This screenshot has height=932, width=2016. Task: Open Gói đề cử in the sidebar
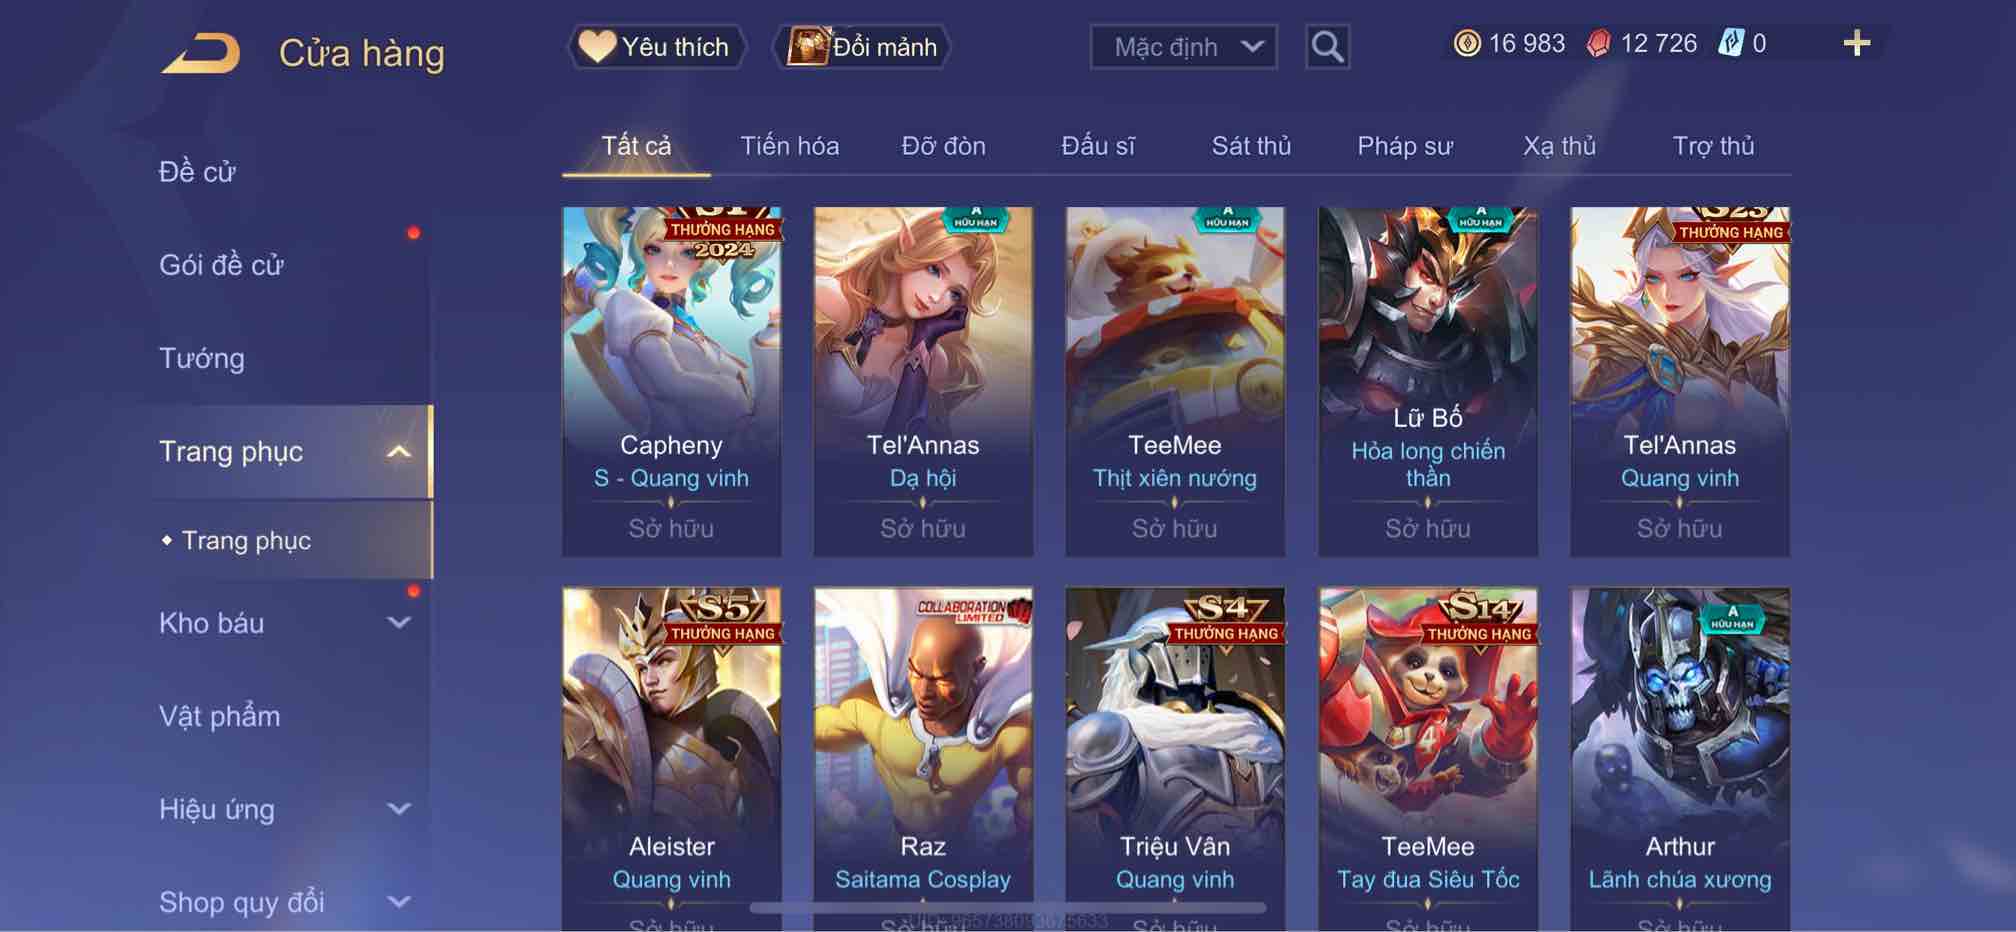point(221,265)
